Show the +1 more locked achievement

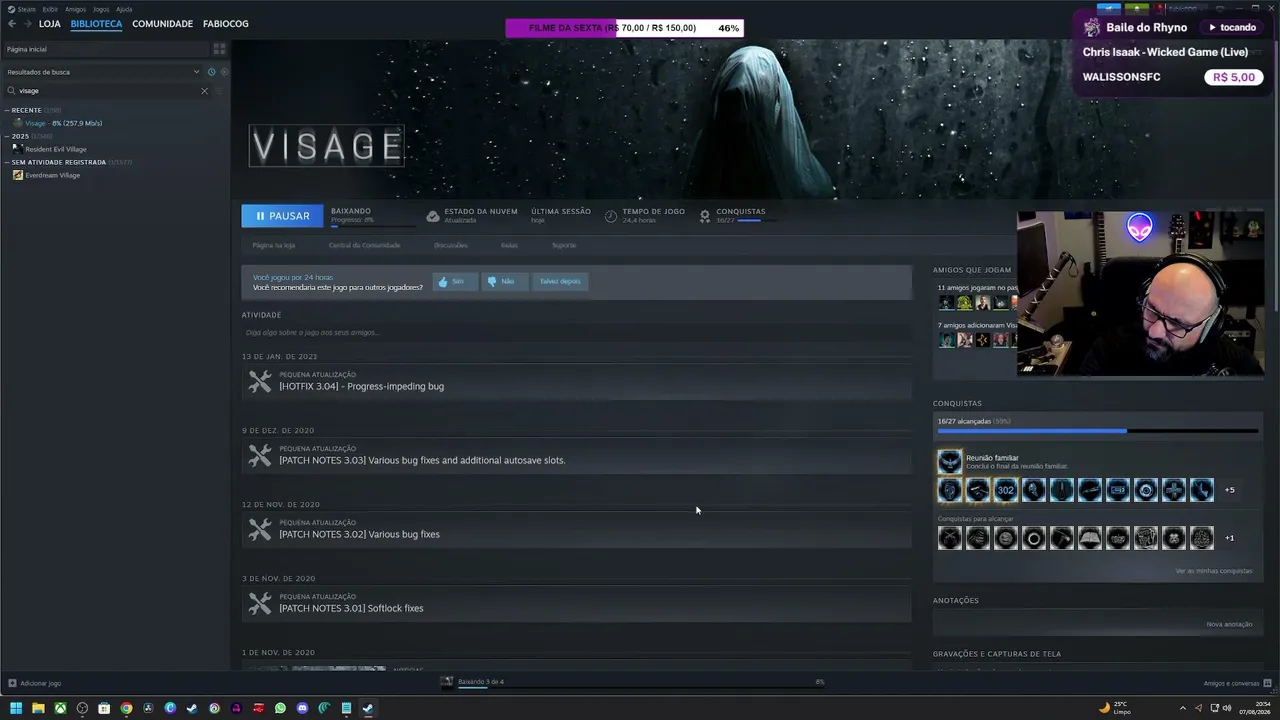coord(1229,538)
